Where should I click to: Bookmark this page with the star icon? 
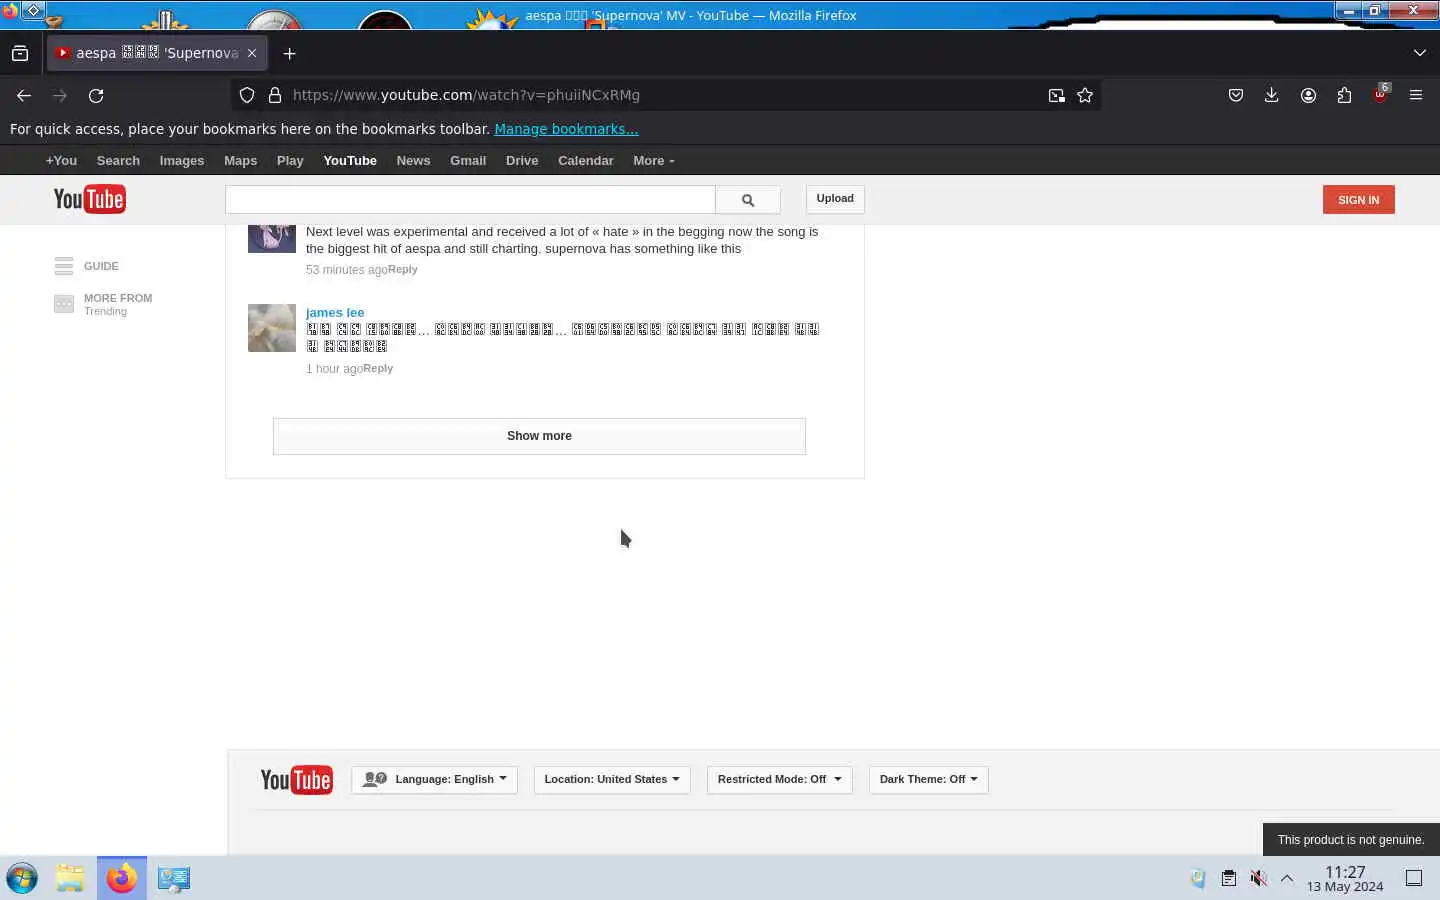click(1085, 96)
